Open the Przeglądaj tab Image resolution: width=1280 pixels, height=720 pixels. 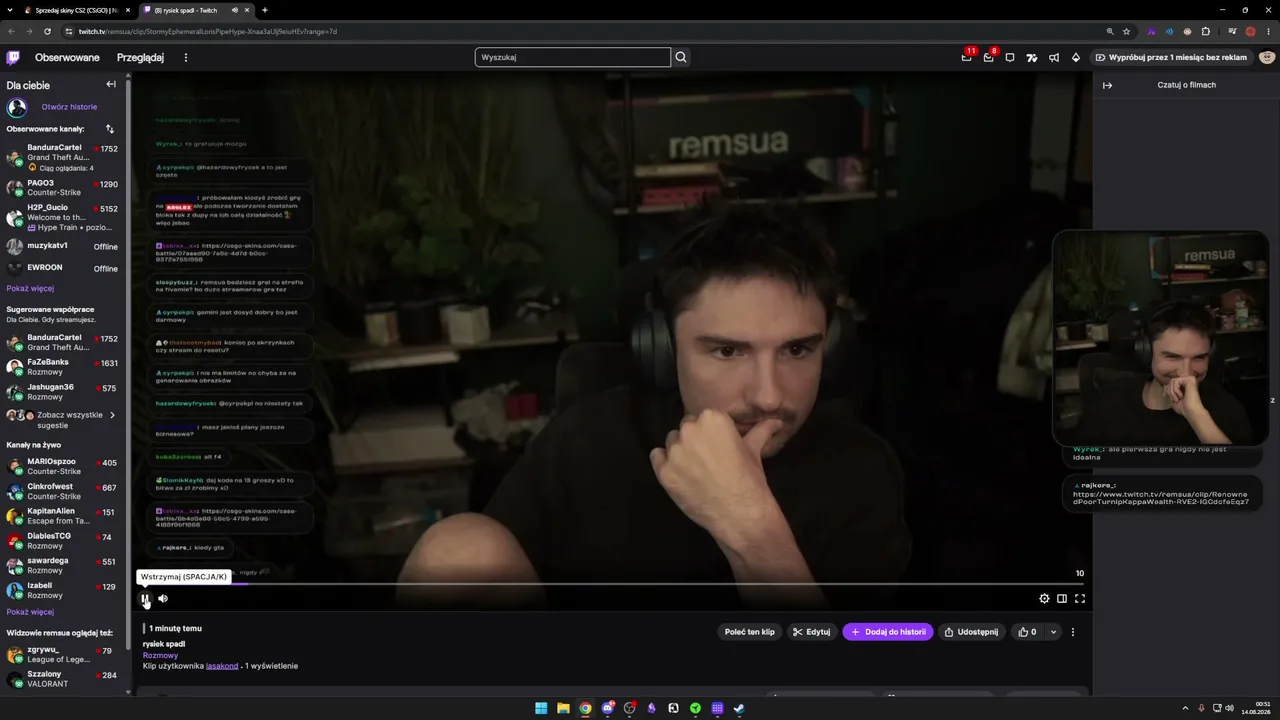point(140,58)
